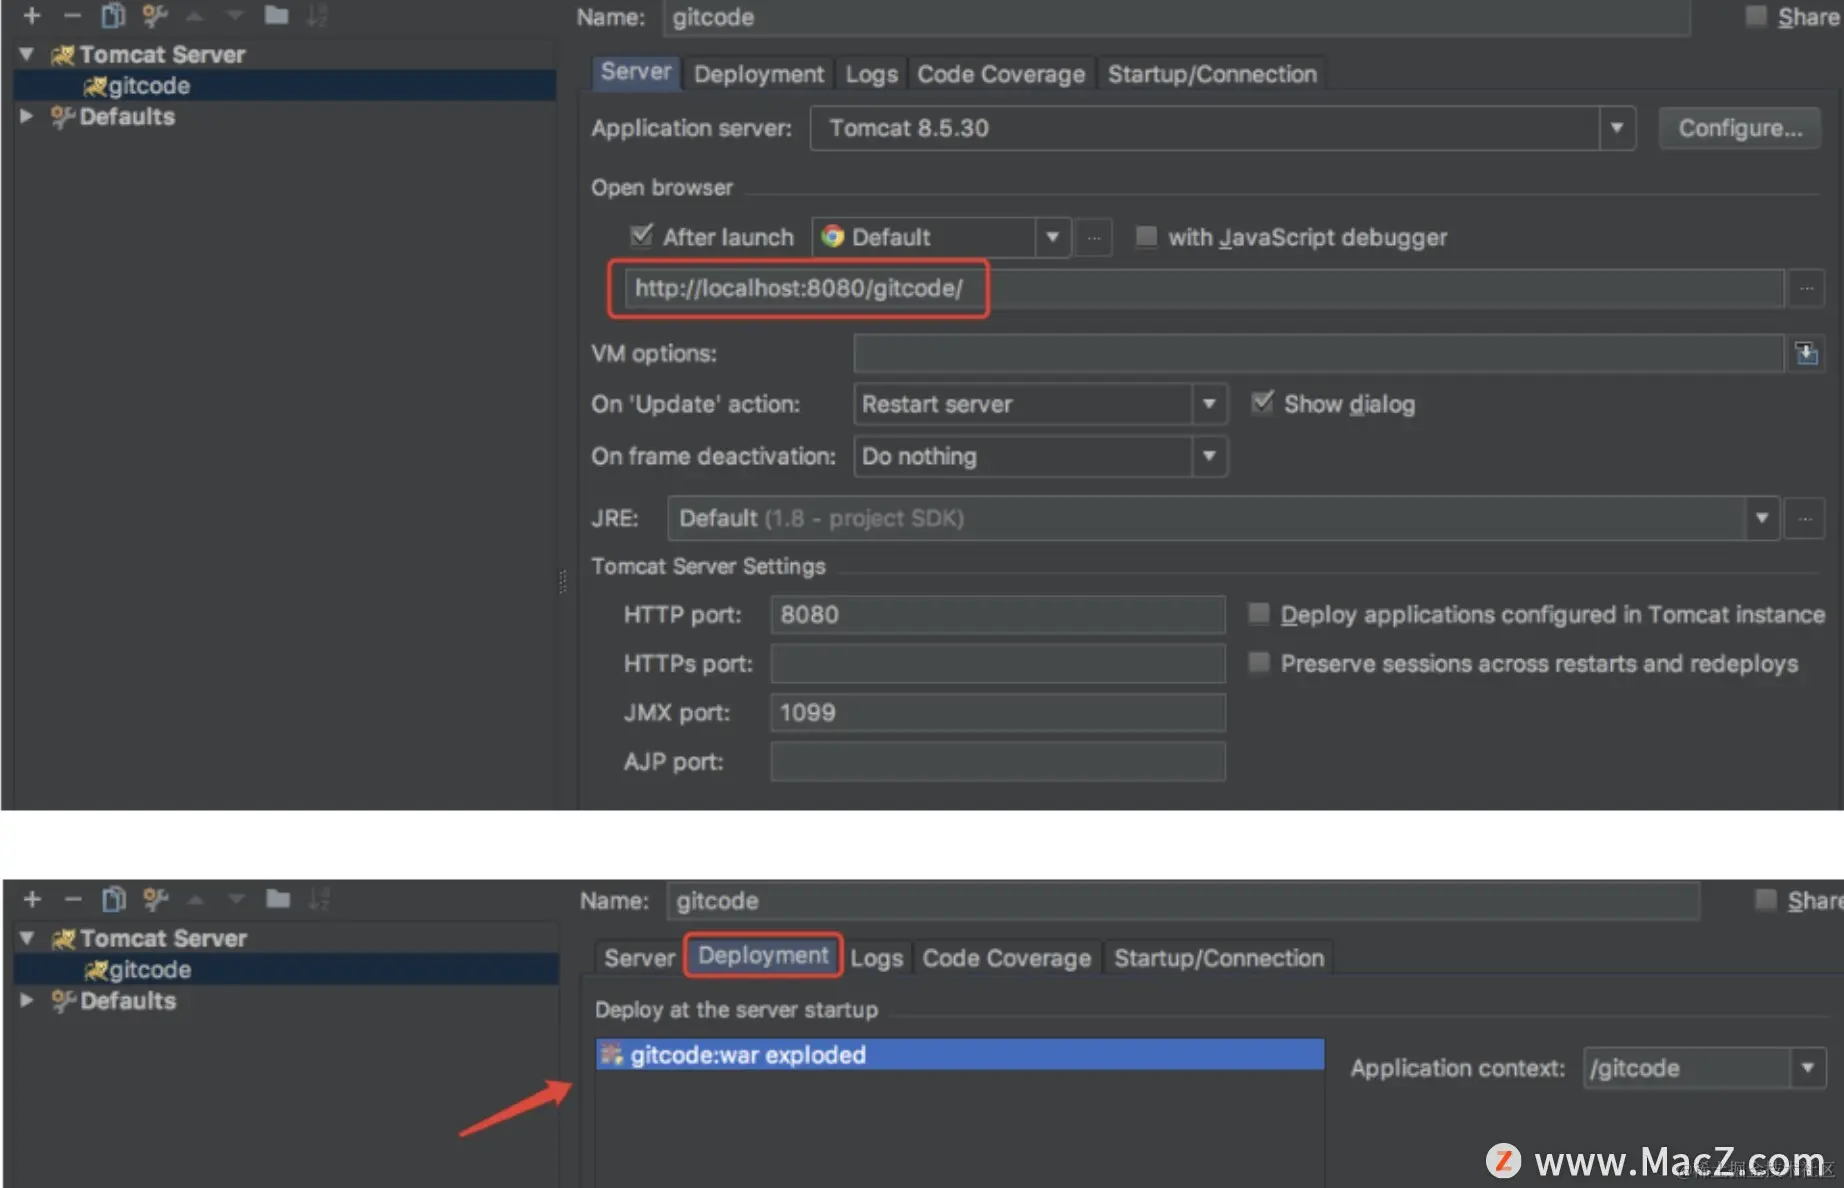This screenshot has height=1188, width=1844.
Task: Remove configuration via minus icon in top dialog
Action: pyautogui.click(x=72, y=15)
